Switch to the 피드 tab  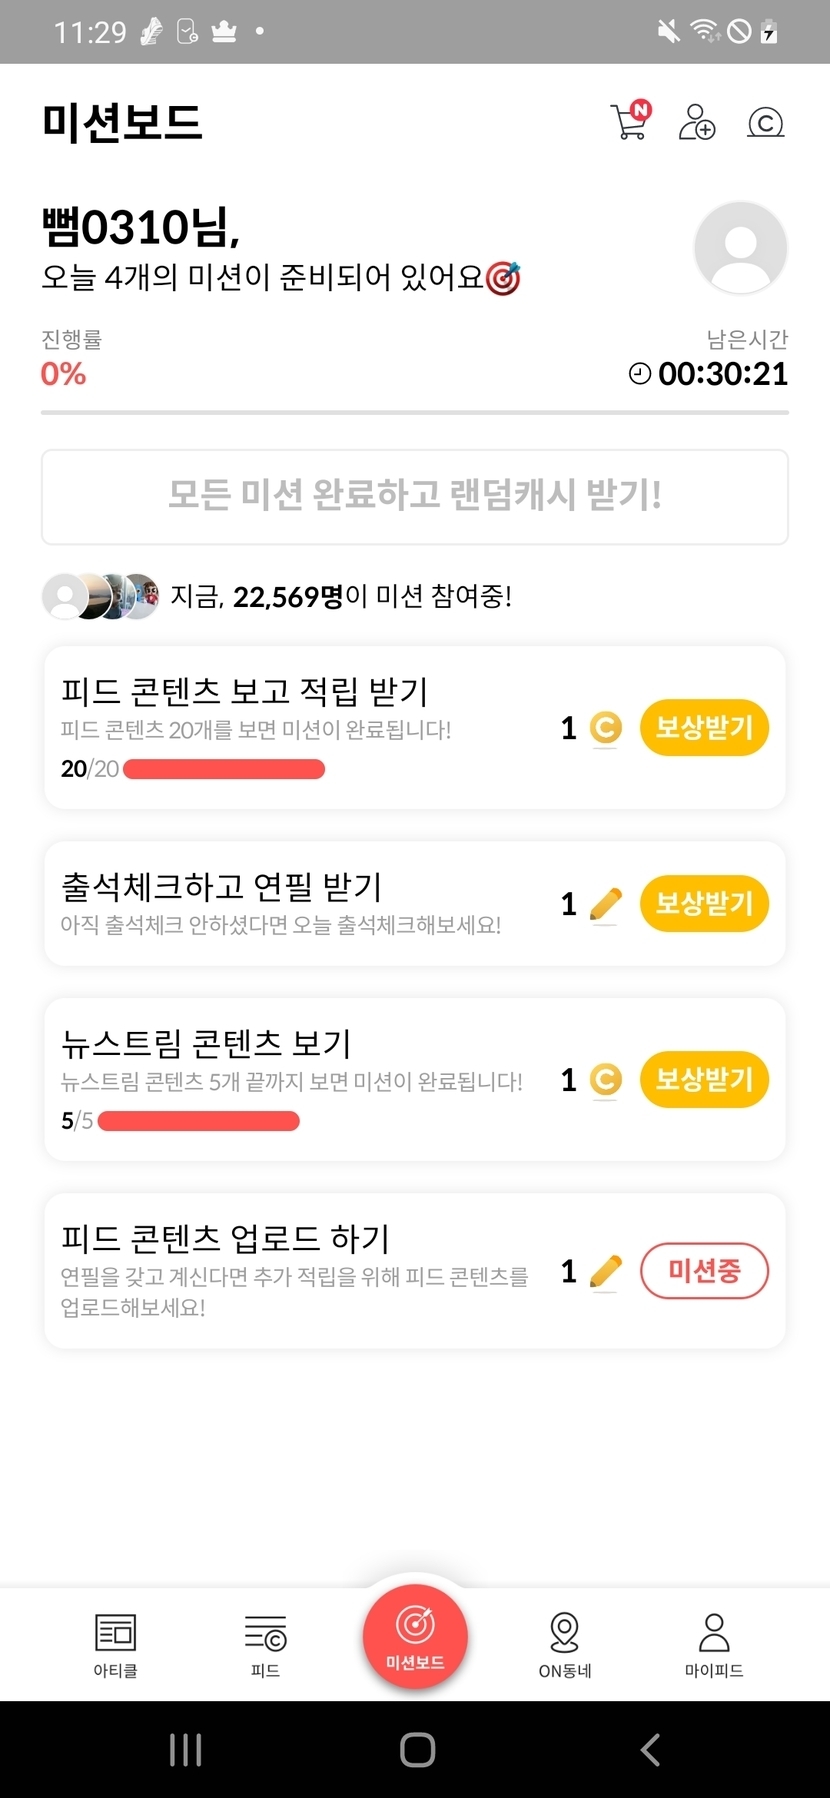tap(265, 1645)
